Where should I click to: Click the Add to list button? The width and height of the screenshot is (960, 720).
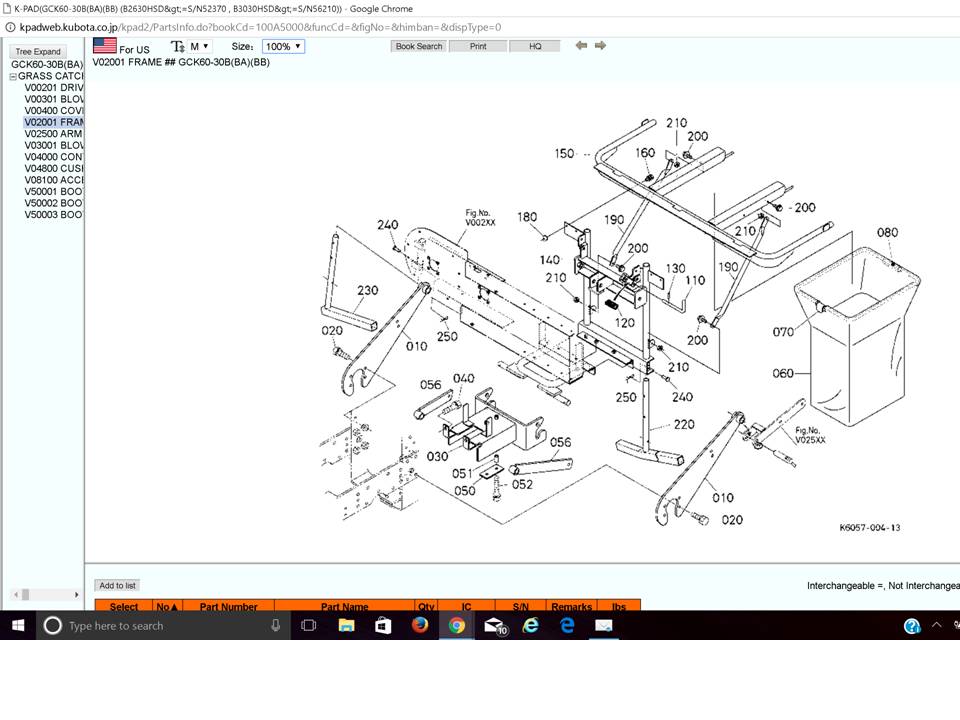click(117, 585)
